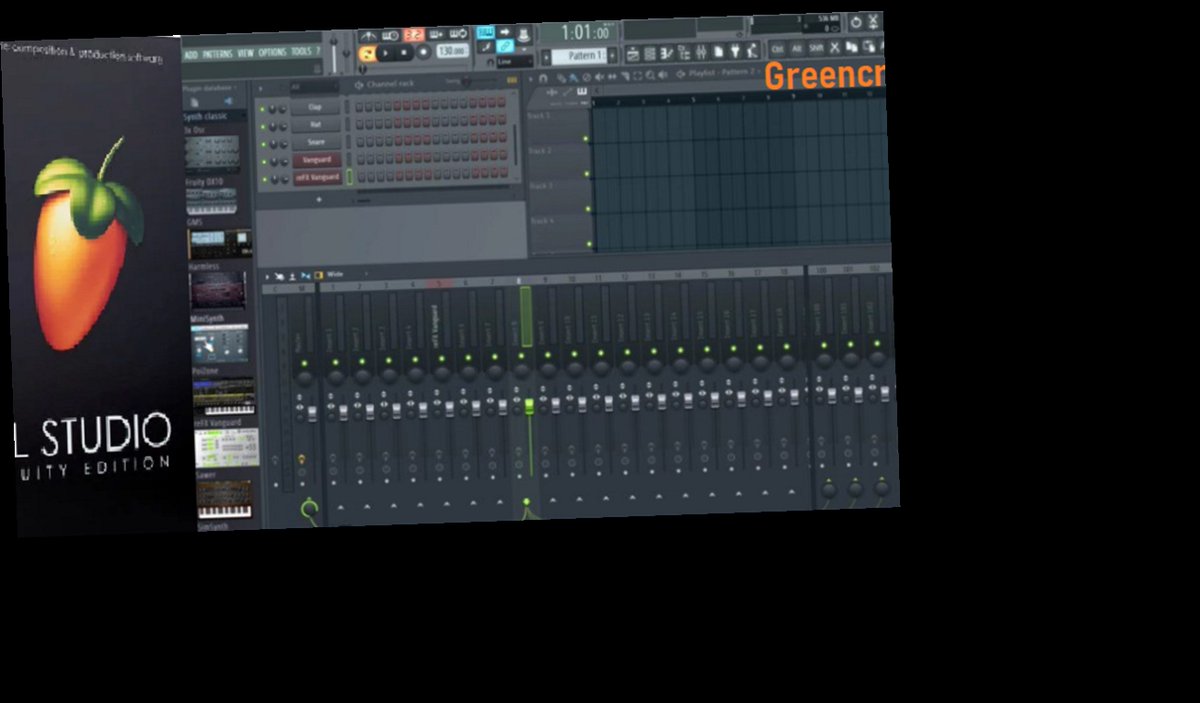The height and width of the screenshot is (703, 1200).
Task: Select the MiniSynth plugin thumbnail
Action: (220, 343)
